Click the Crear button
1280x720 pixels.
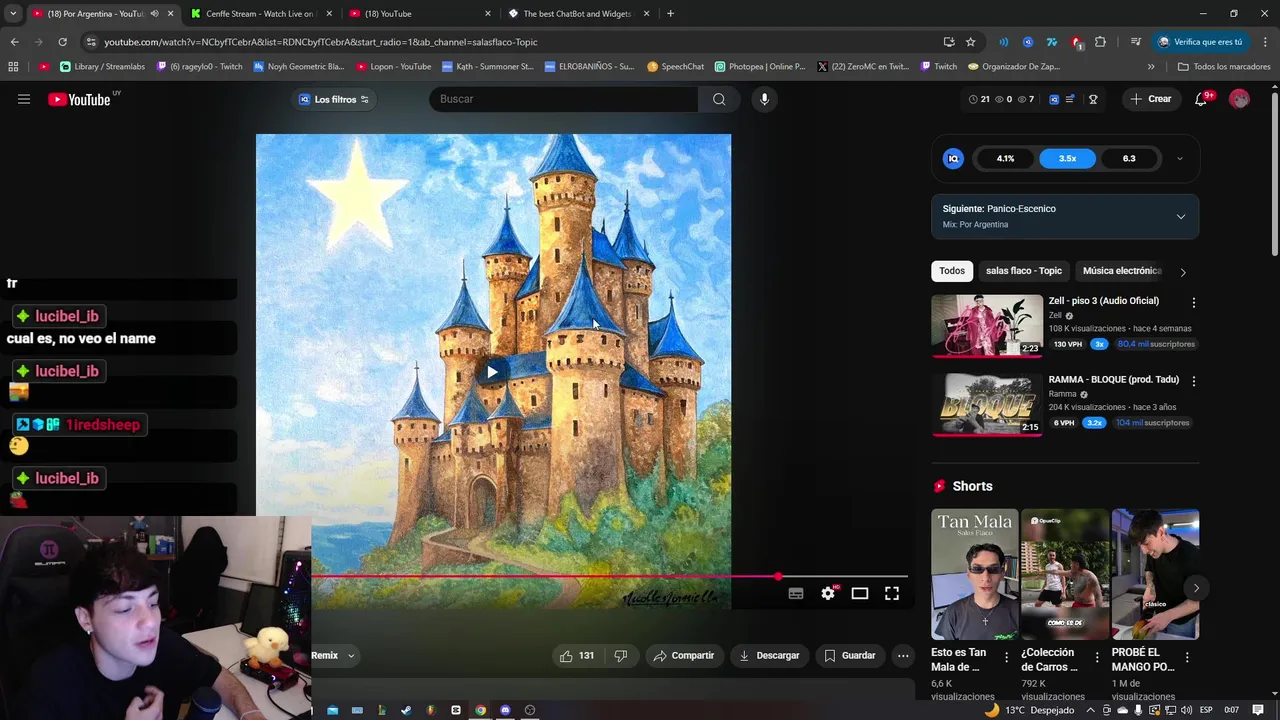[x=1150, y=99]
